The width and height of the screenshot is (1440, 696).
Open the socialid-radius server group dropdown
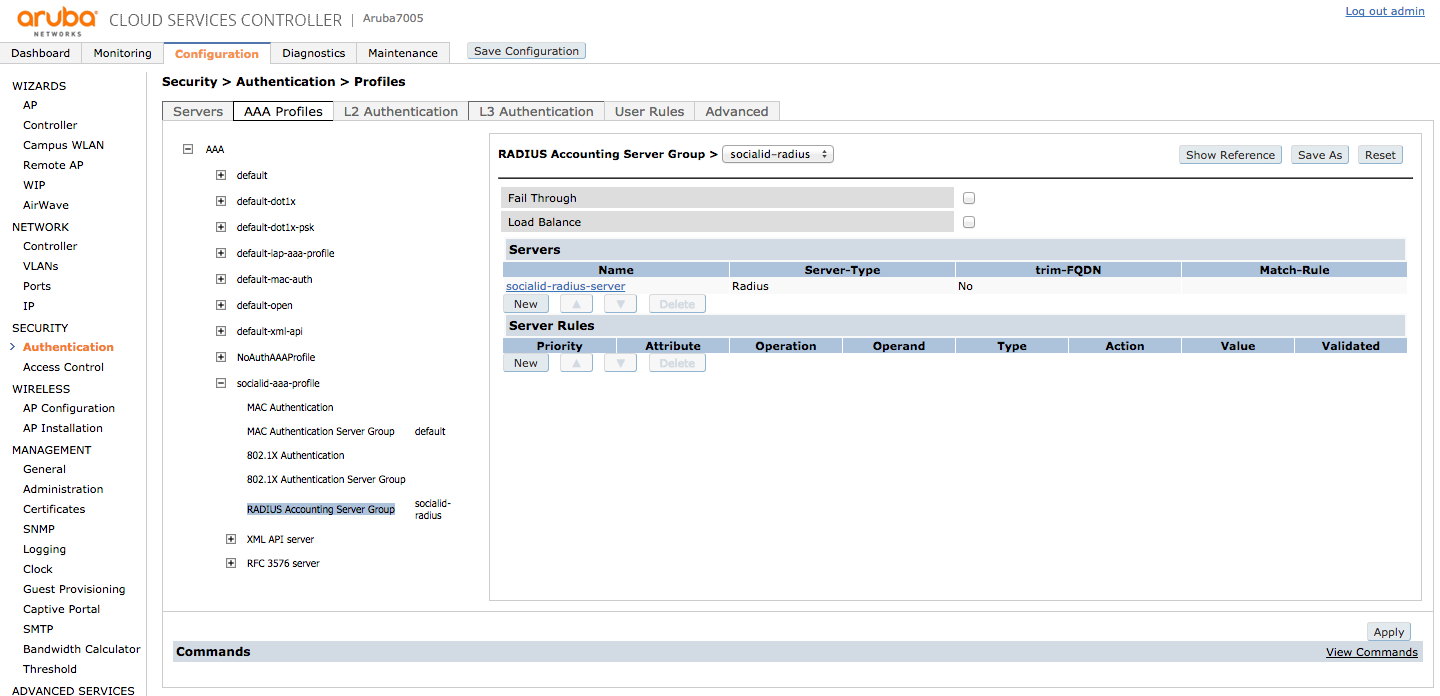(778, 154)
